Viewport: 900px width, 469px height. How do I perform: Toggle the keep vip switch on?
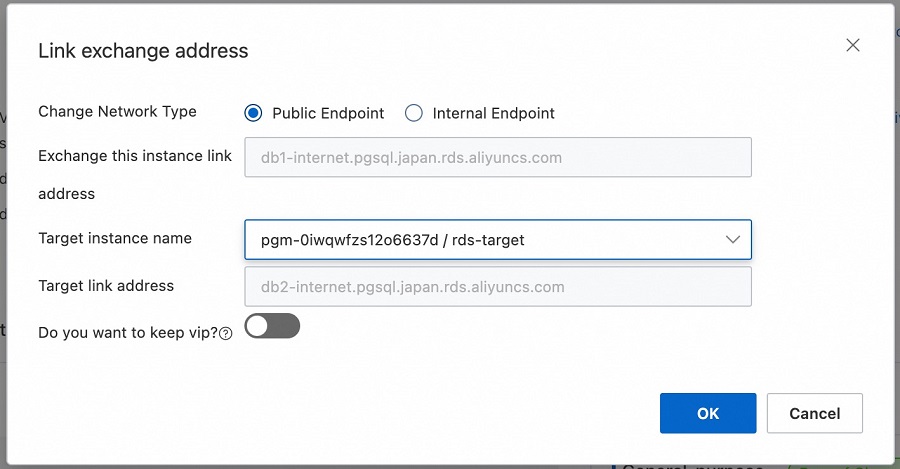coord(272,326)
